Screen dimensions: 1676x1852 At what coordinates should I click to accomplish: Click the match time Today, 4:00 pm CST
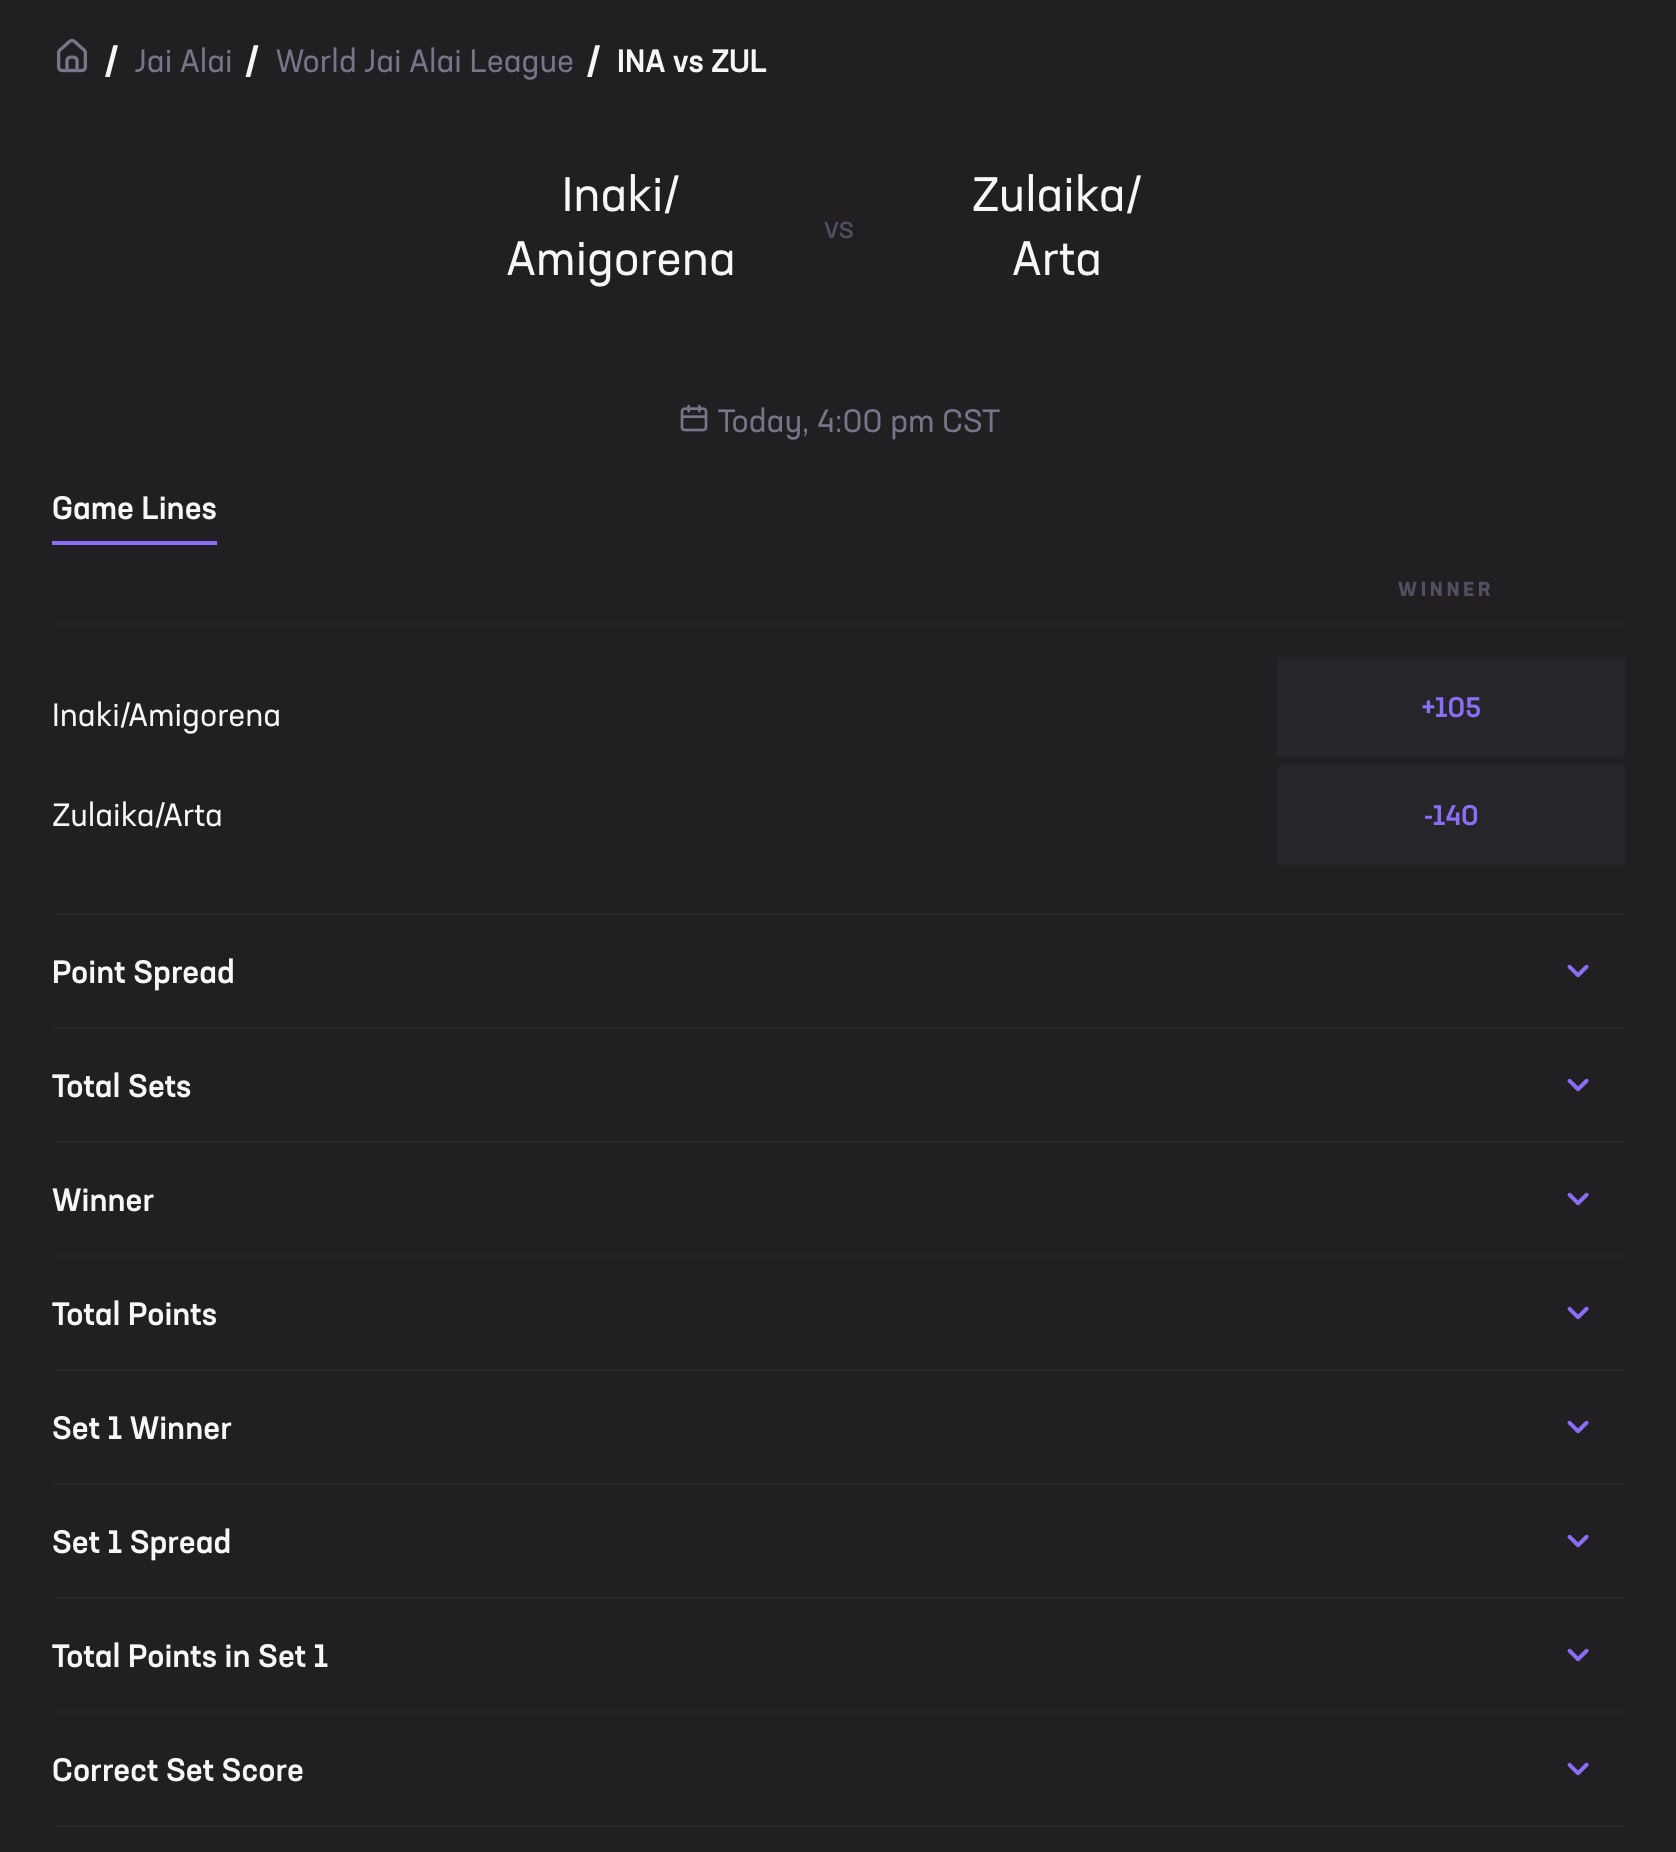[857, 420]
